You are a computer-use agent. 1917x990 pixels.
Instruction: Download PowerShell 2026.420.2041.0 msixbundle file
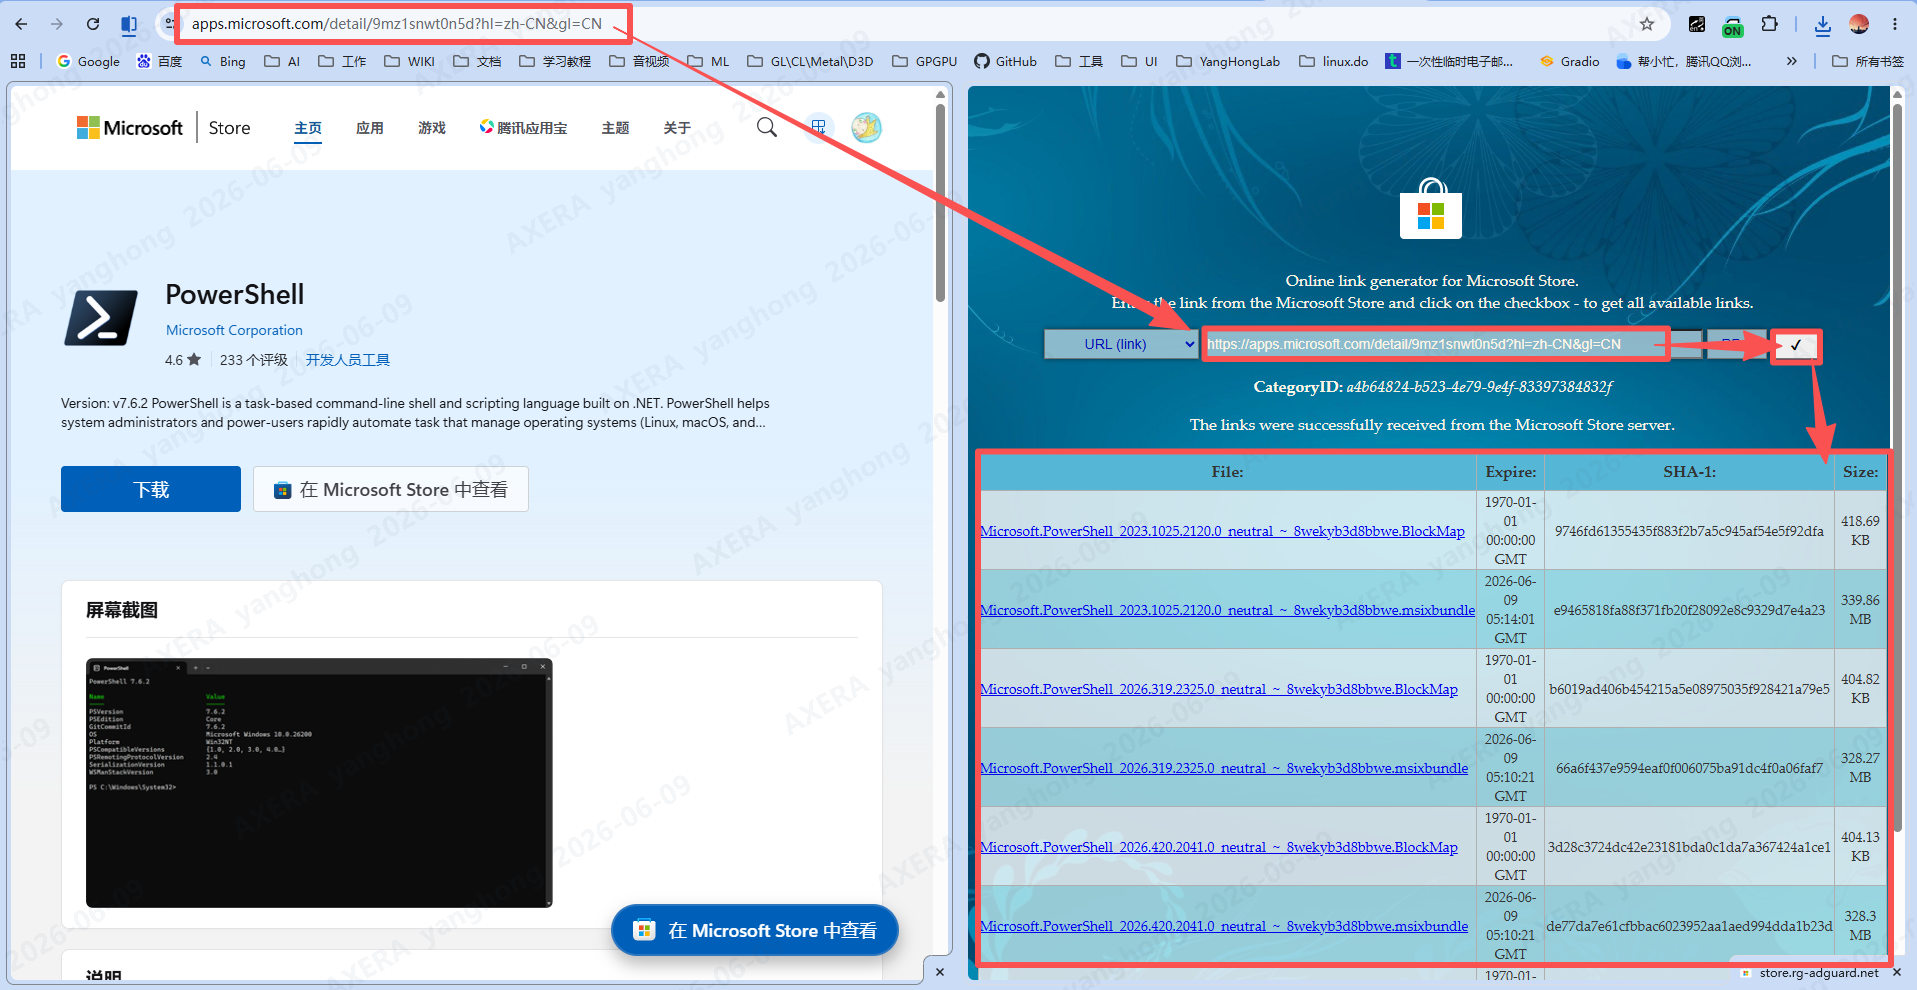[x=1224, y=926]
